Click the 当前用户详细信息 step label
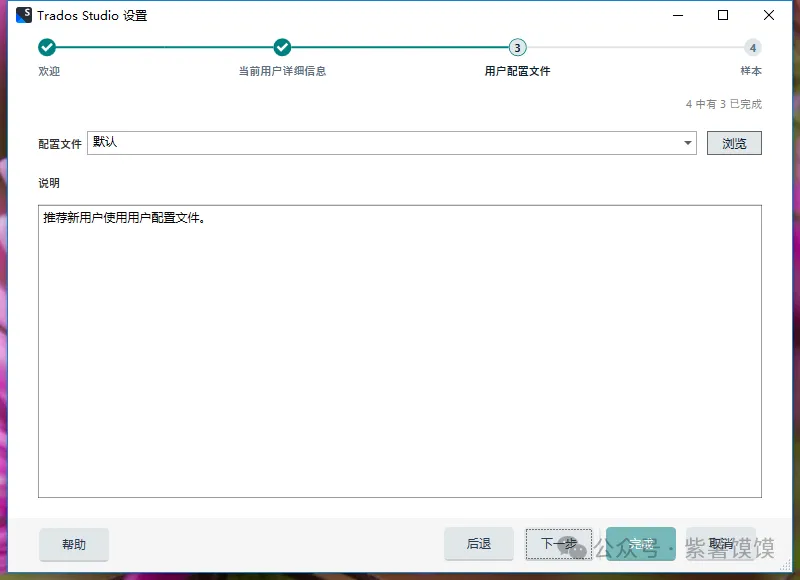Screen dimensions: 800x580 (x=282, y=71)
